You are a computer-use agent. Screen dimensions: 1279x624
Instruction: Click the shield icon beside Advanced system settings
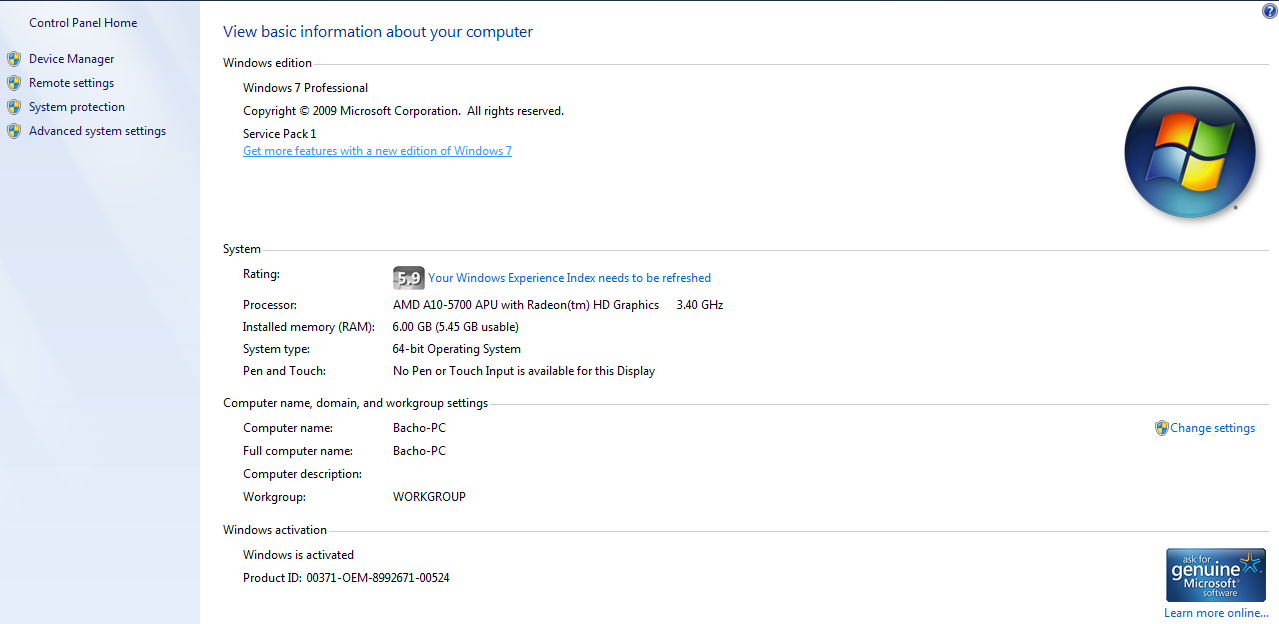(x=14, y=131)
